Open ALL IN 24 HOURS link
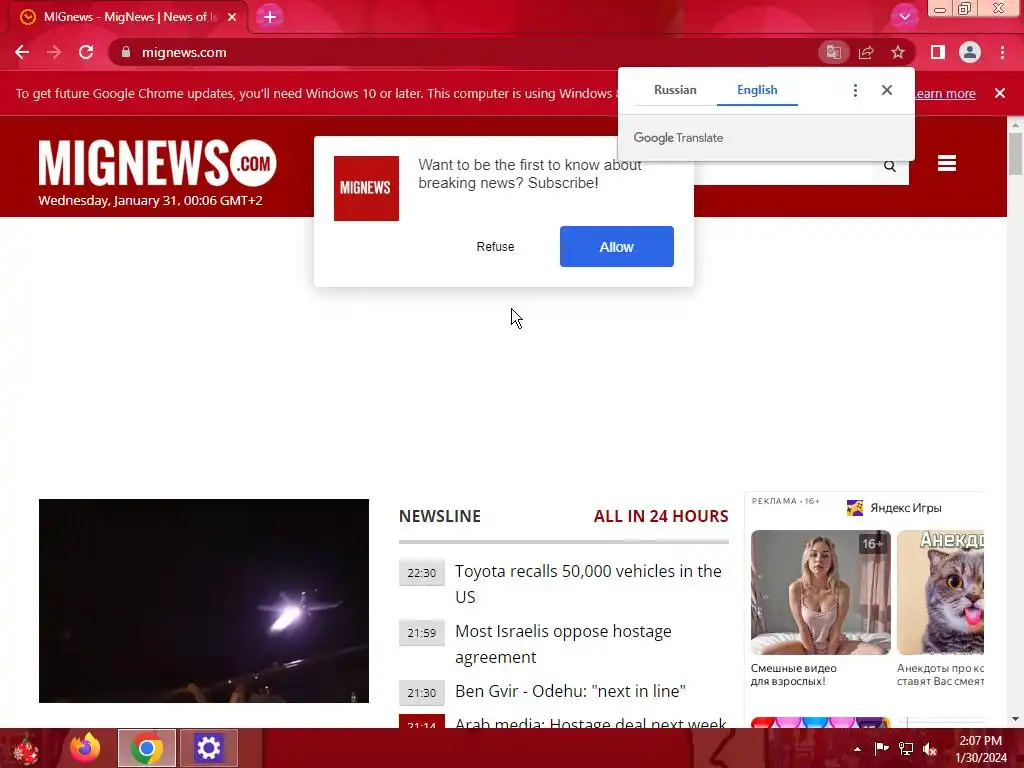1024x768 pixels. pos(661,516)
